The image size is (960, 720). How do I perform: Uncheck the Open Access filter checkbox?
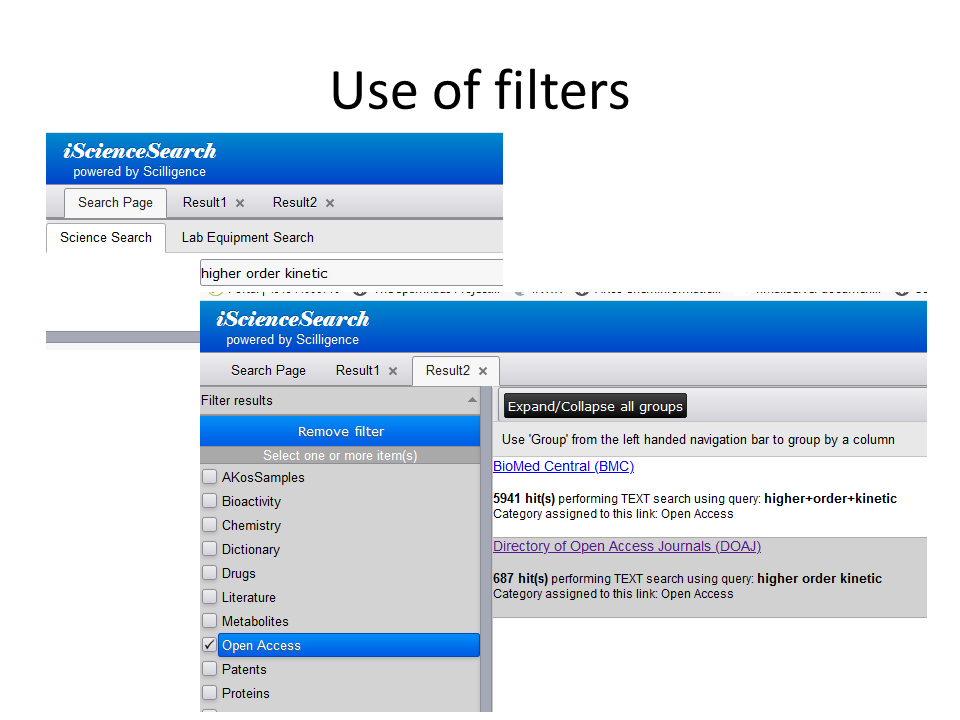pyautogui.click(x=209, y=645)
